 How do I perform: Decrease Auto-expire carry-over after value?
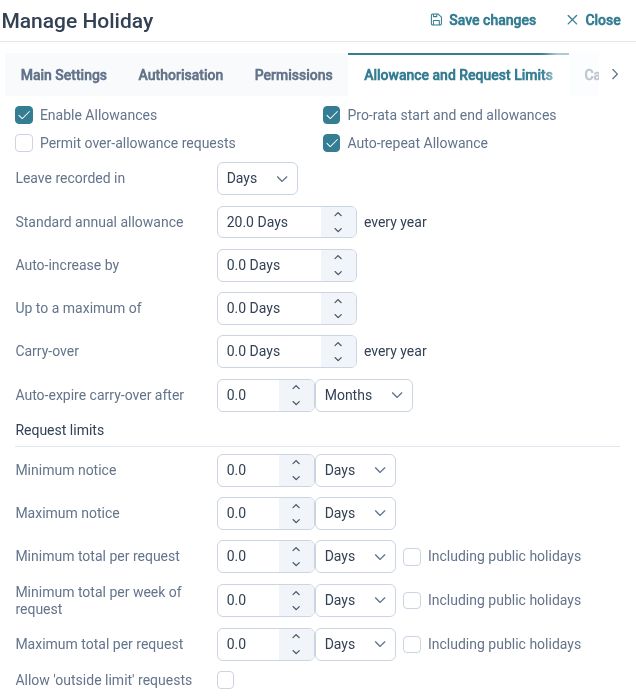[x=296, y=403]
